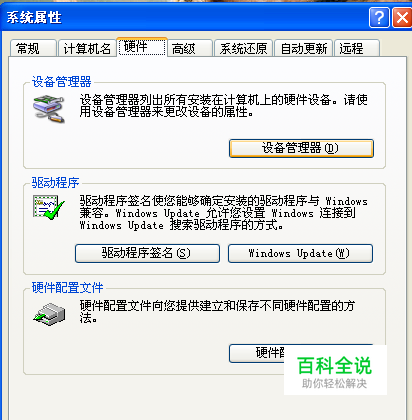Open the 远程 tab
The image size is (412, 420).
357,48
